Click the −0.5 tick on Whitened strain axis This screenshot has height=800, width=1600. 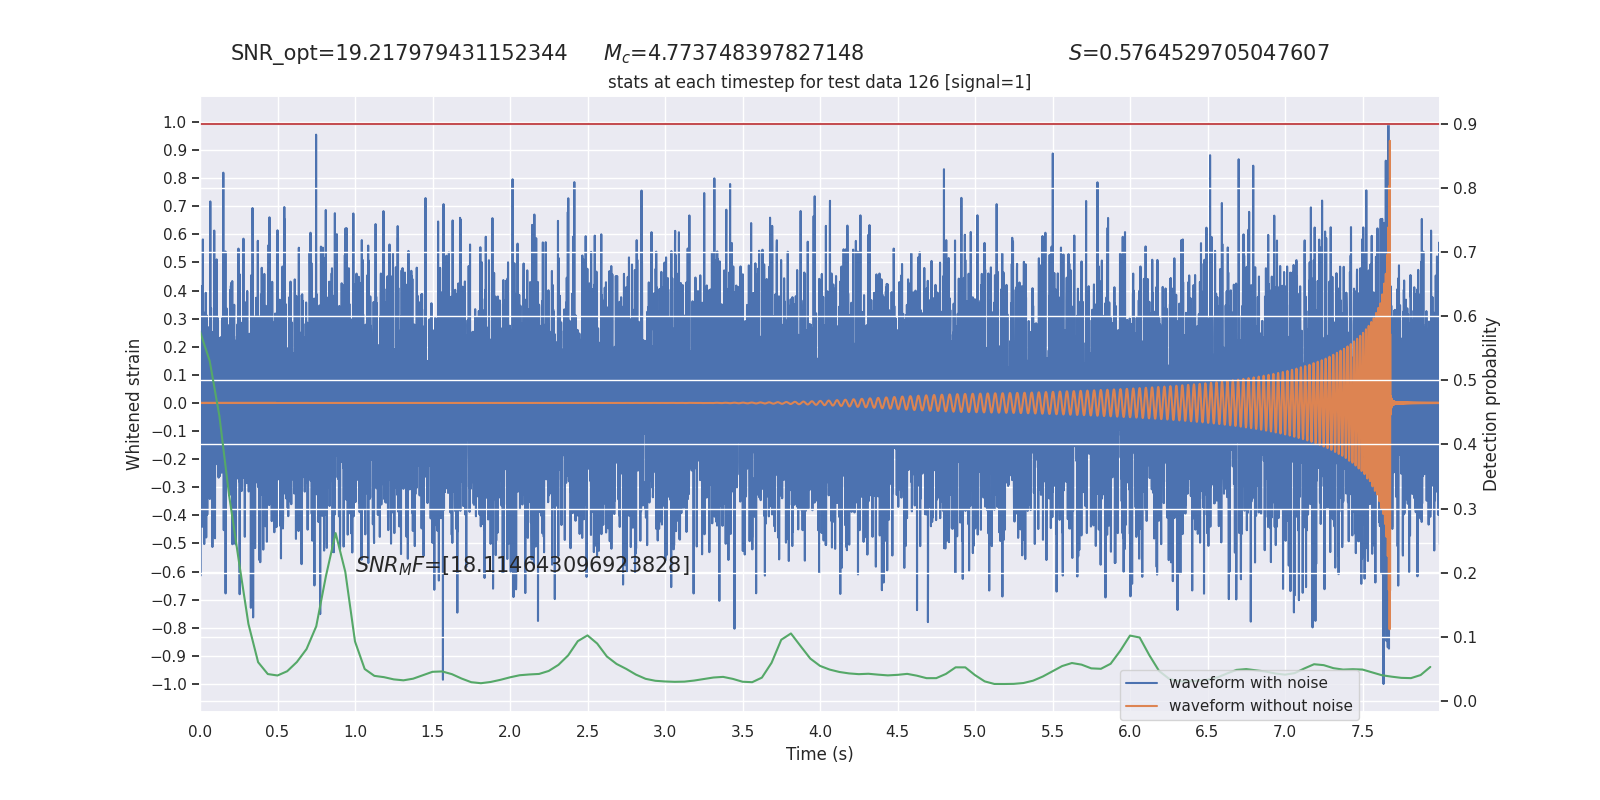169,543
